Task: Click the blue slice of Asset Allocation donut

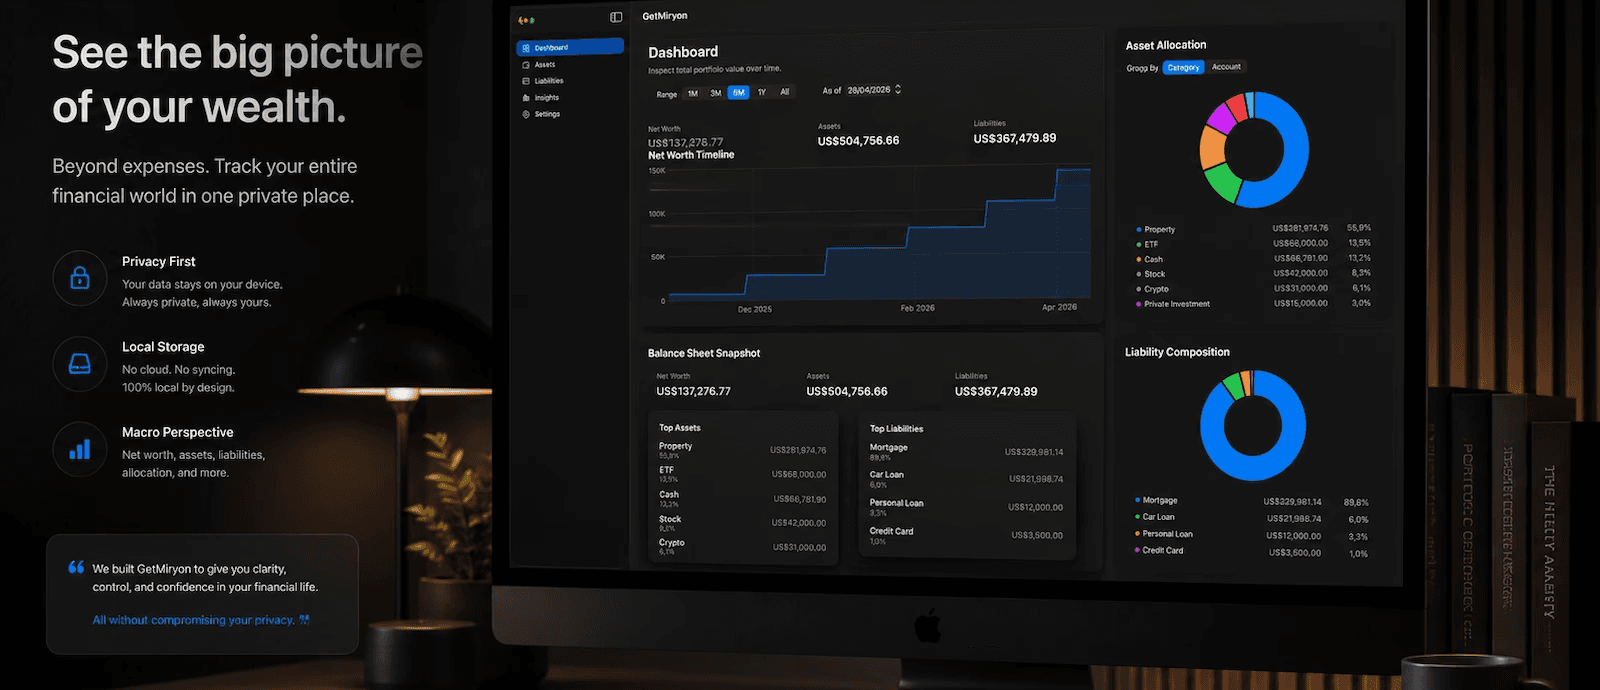Action: pyautogui.click(x=1294, y=150)
